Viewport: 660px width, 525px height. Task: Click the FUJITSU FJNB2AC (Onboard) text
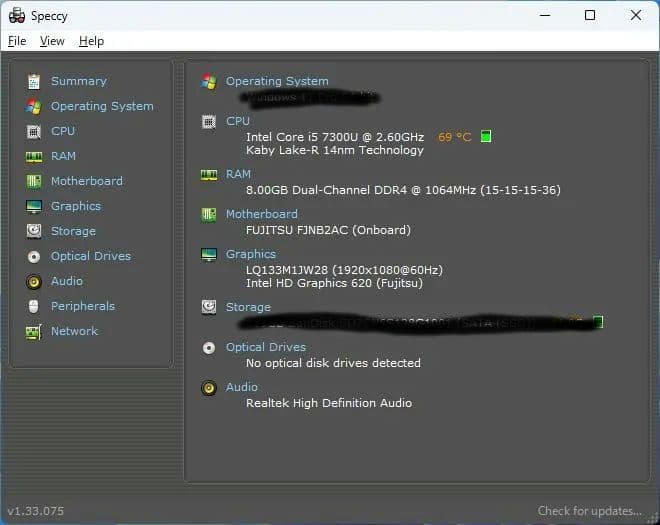(328, 230)
